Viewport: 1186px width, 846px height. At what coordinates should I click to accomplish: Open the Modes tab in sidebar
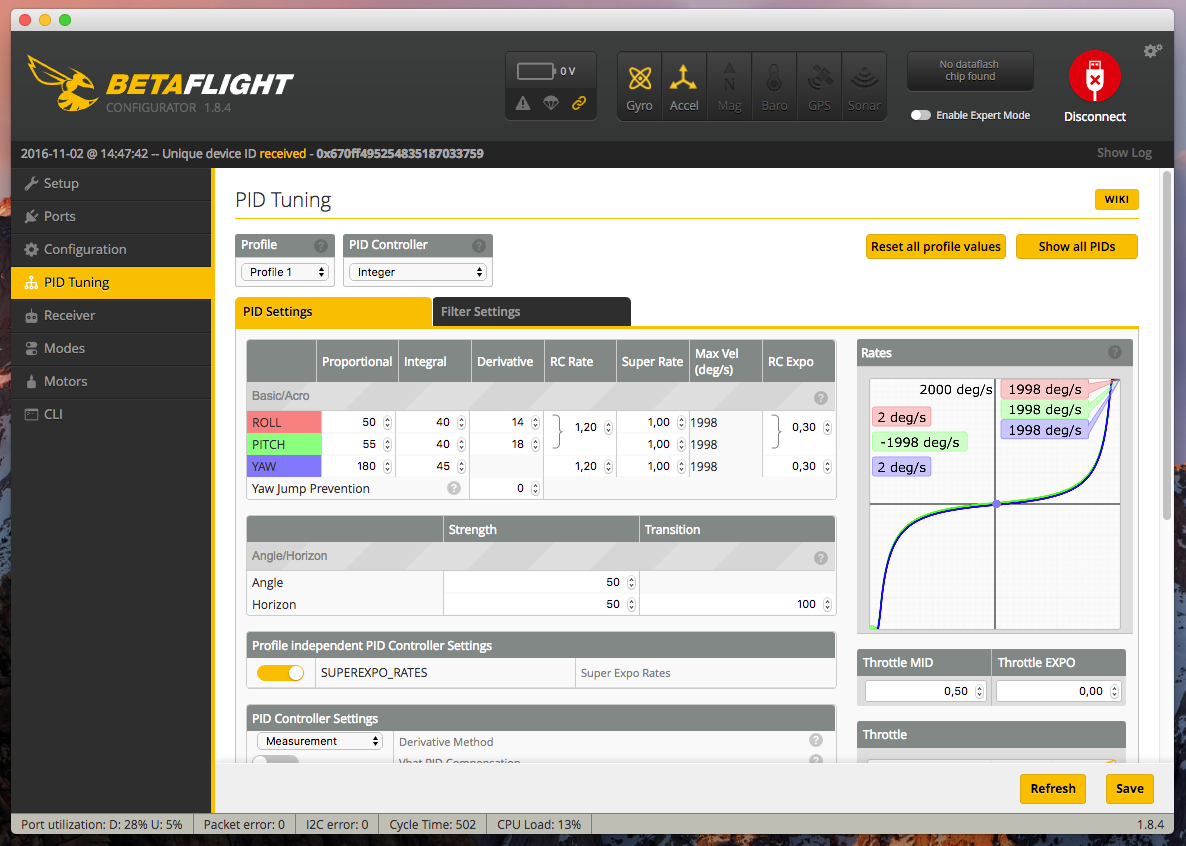[111, 348]
